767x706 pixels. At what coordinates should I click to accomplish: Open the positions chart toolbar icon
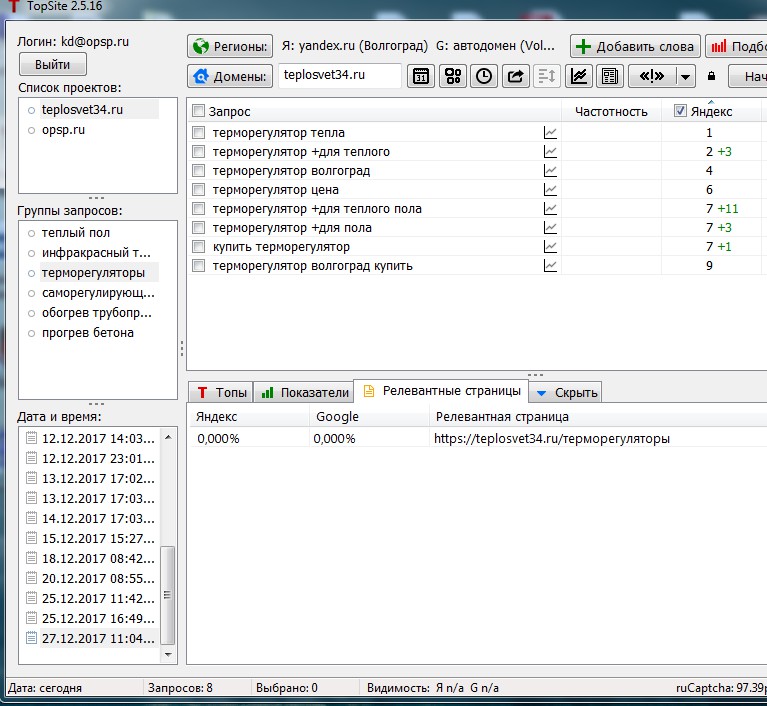click(x=579, y=76)
